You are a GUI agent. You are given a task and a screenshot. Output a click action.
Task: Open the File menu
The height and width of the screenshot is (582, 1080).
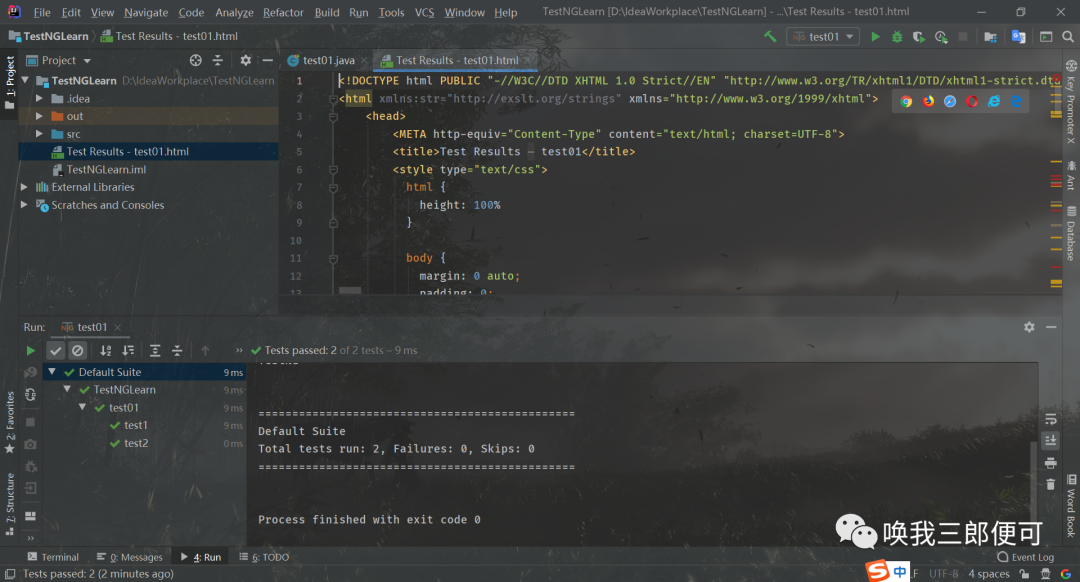[42, 12]
